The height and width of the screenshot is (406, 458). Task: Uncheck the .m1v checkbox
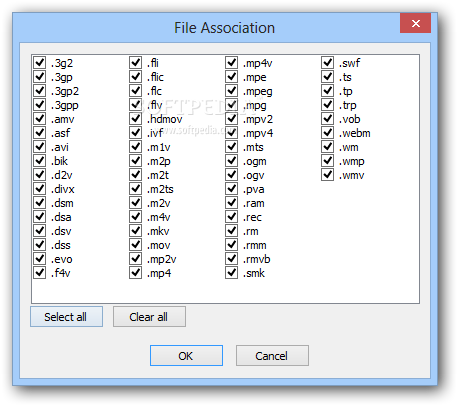(136, 147)
